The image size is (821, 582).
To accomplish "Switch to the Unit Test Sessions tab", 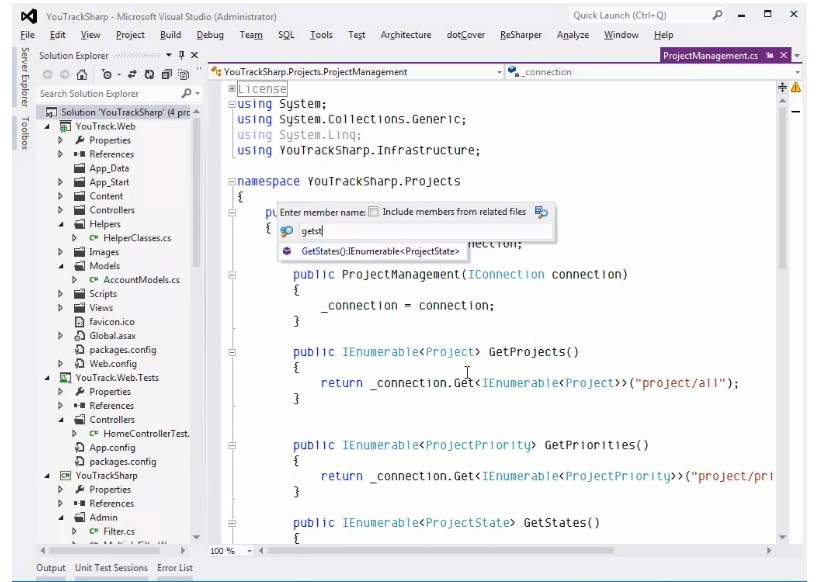I will coord(111,568).
